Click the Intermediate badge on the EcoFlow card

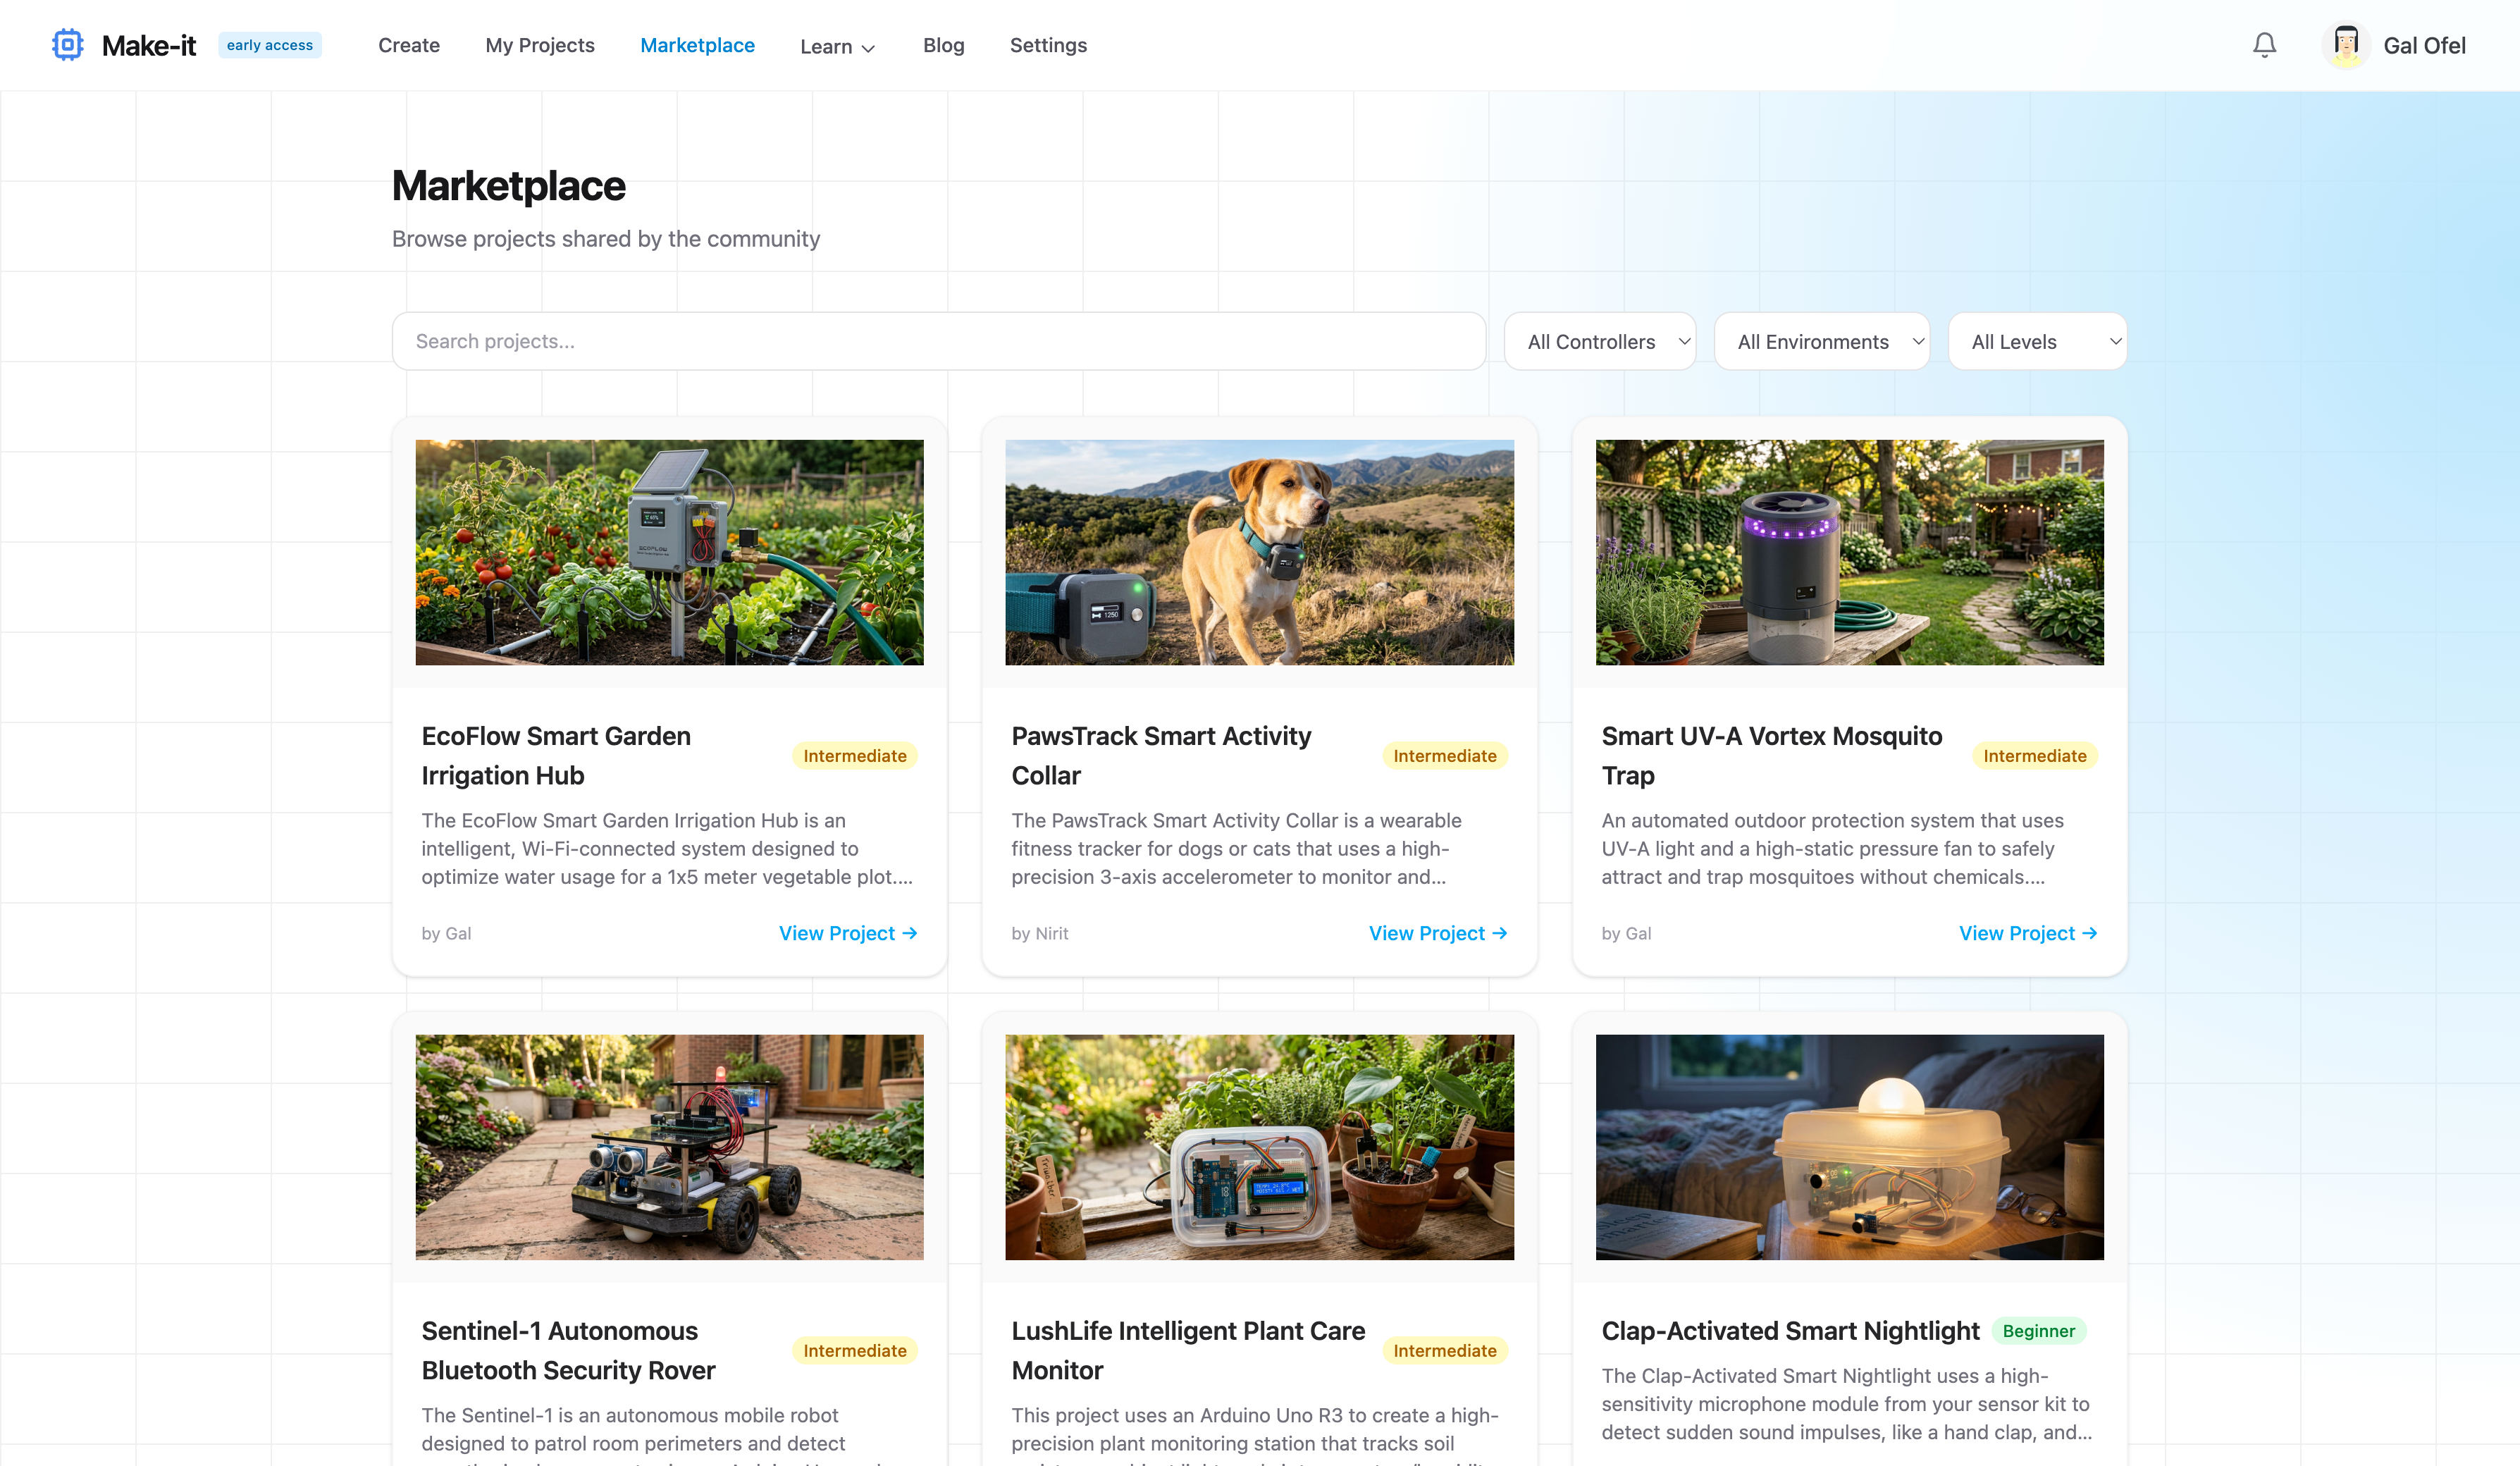(855, 756)
